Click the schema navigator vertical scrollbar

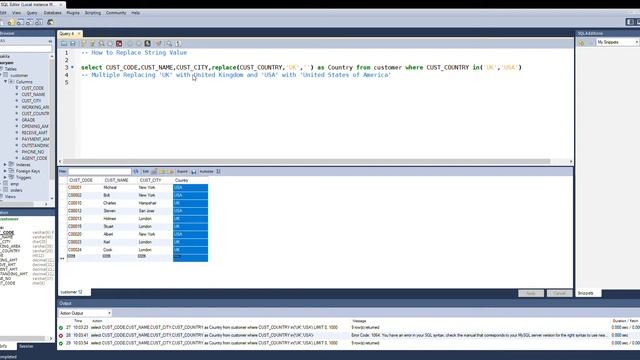pos(52,118)
